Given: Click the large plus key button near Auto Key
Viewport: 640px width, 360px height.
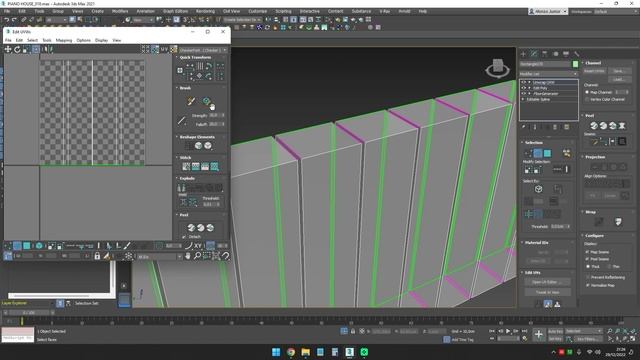Looking at the screenshot, I should 538,335.
